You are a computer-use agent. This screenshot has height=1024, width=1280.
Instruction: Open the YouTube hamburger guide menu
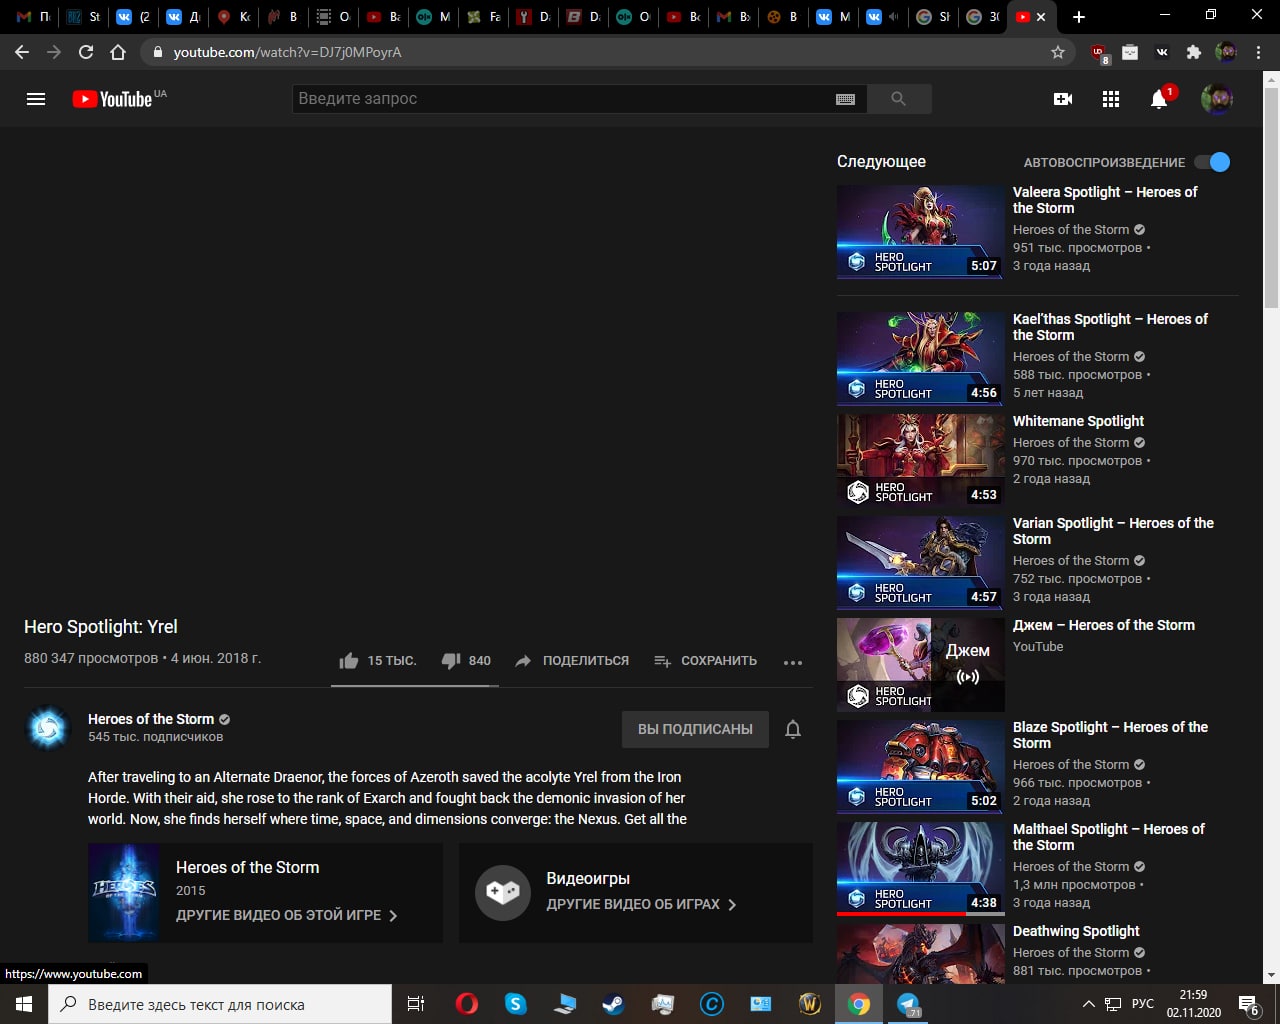[x=36, y=99]
